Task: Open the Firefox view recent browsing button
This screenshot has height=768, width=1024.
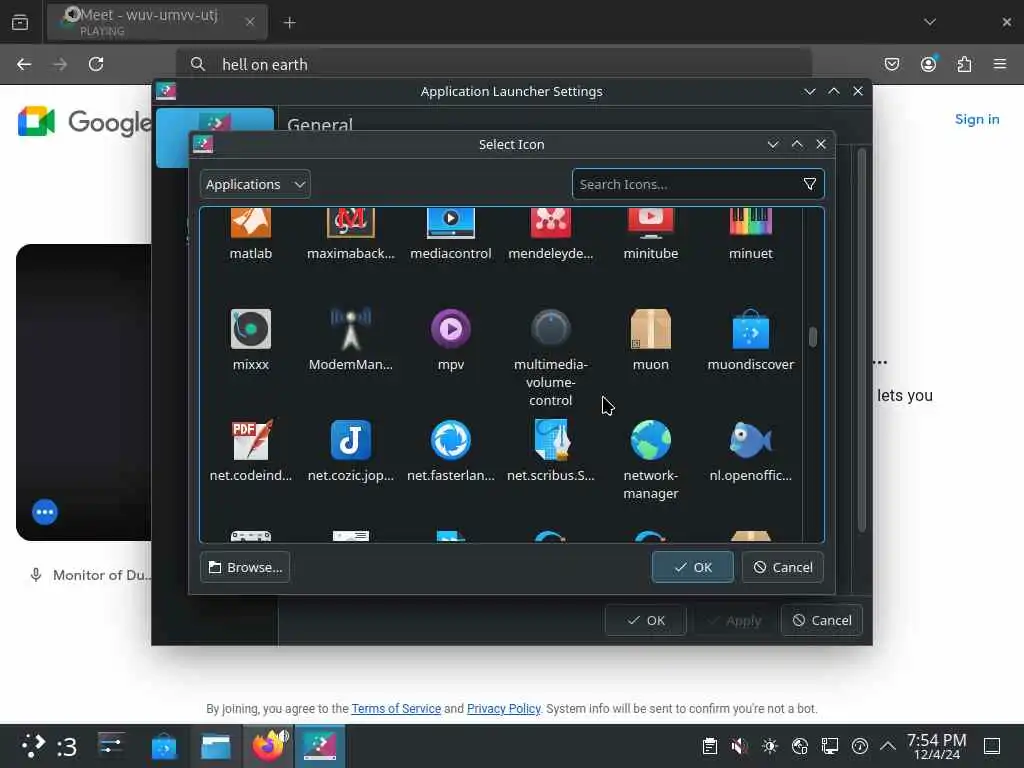Action: click(x=20, y=22)
